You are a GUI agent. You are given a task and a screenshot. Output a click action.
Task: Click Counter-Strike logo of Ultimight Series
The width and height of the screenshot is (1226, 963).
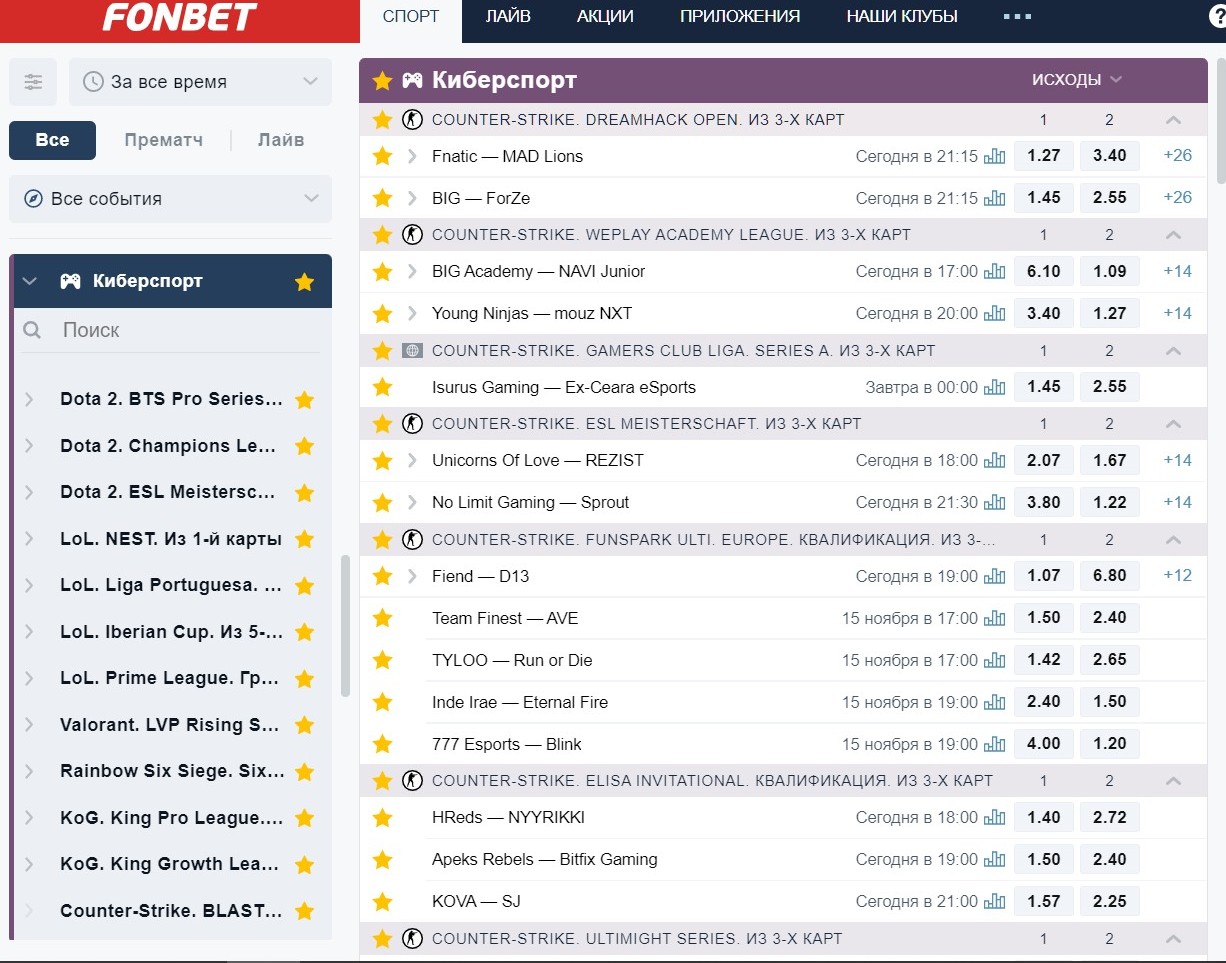(412, 939)
